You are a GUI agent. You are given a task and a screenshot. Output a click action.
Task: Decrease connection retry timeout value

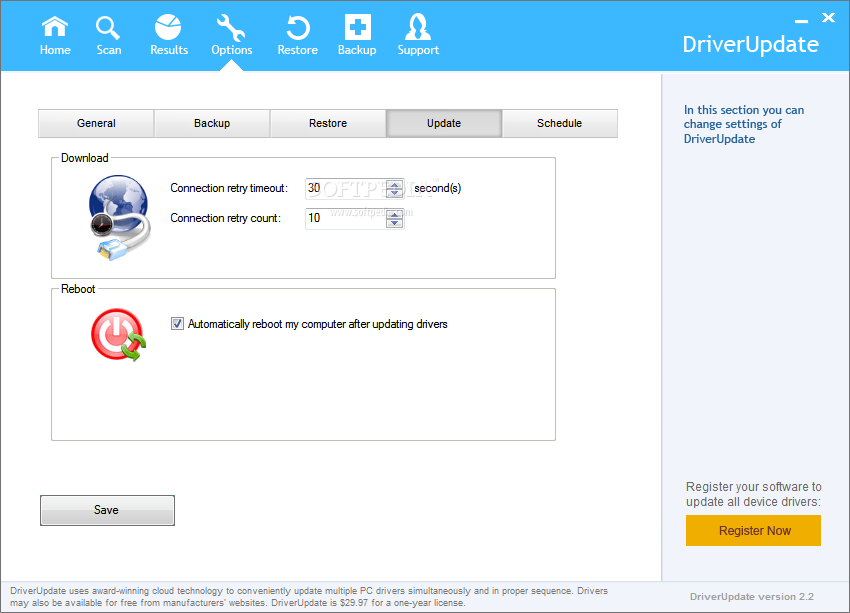pos(395,193)
